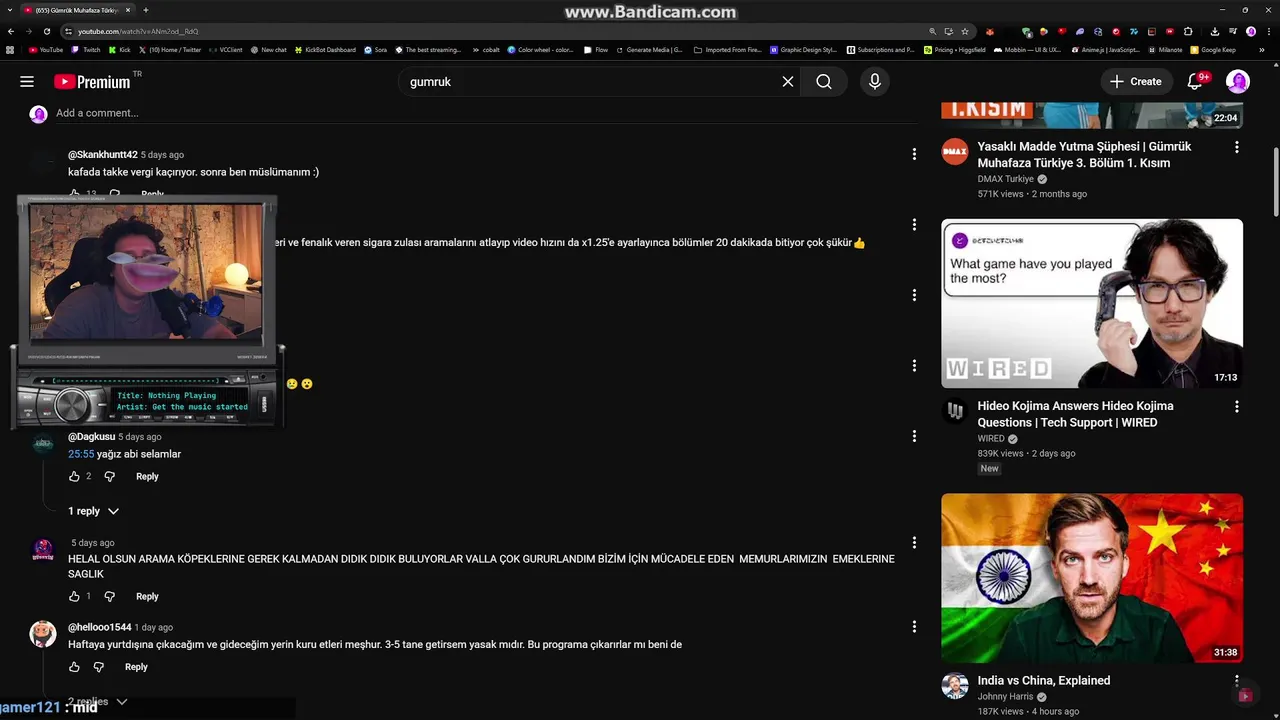1280x720 pixels.
Task: Open Chrome three-dot menu
Action: pyautogui.click(x=1268, y=31)
